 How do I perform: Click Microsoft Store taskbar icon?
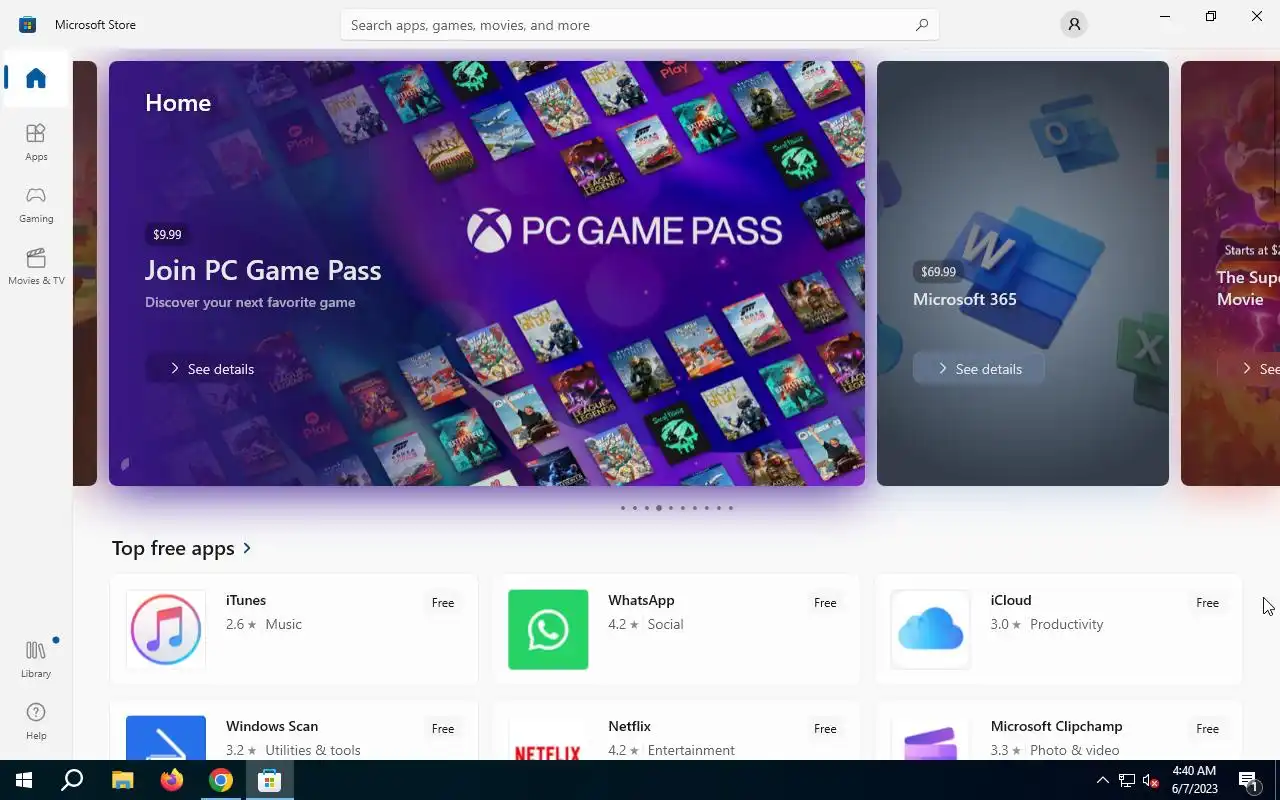(x=269, y=780)
